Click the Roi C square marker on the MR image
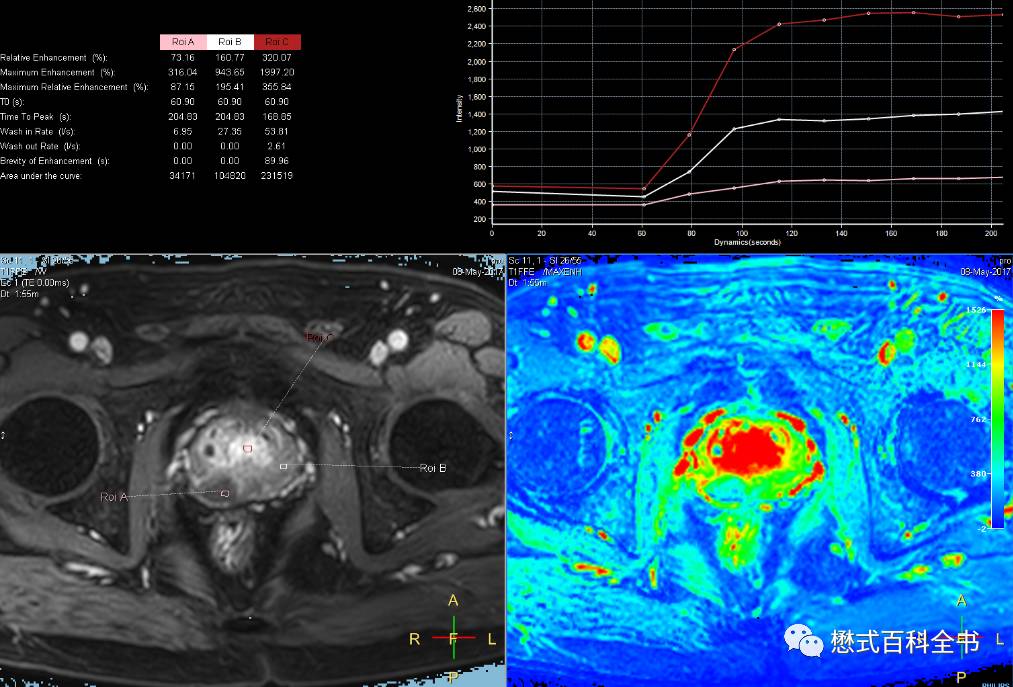The width and height of the screenshot is (1013, 687). point(246,447)
